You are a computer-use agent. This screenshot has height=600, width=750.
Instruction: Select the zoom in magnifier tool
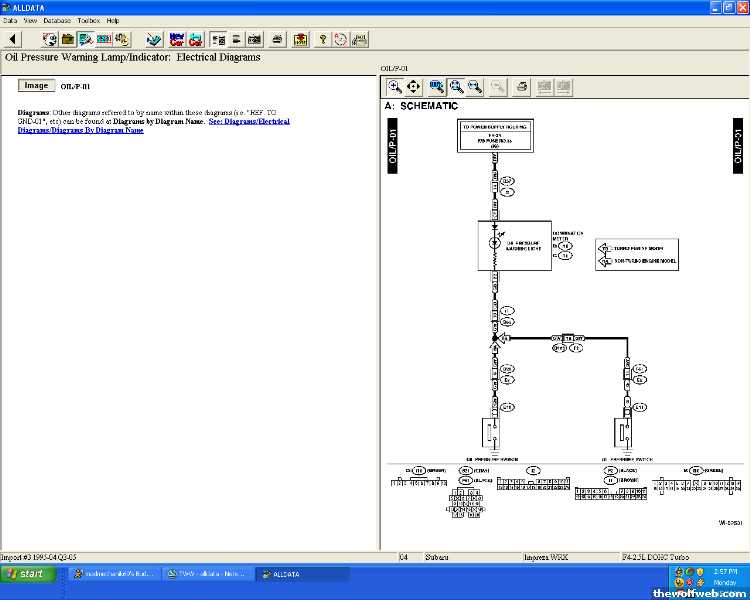tap(395, 86)
